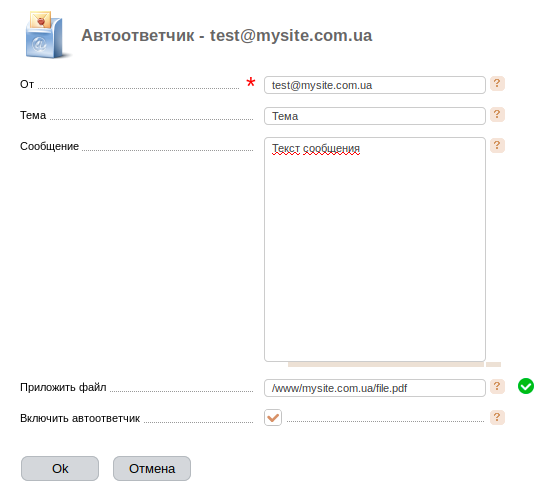The width and height of the screenshot is (555, 500).
Task: Click the Включить автоответчик label text
Action: pyautogui.click(x=80, y=418)
